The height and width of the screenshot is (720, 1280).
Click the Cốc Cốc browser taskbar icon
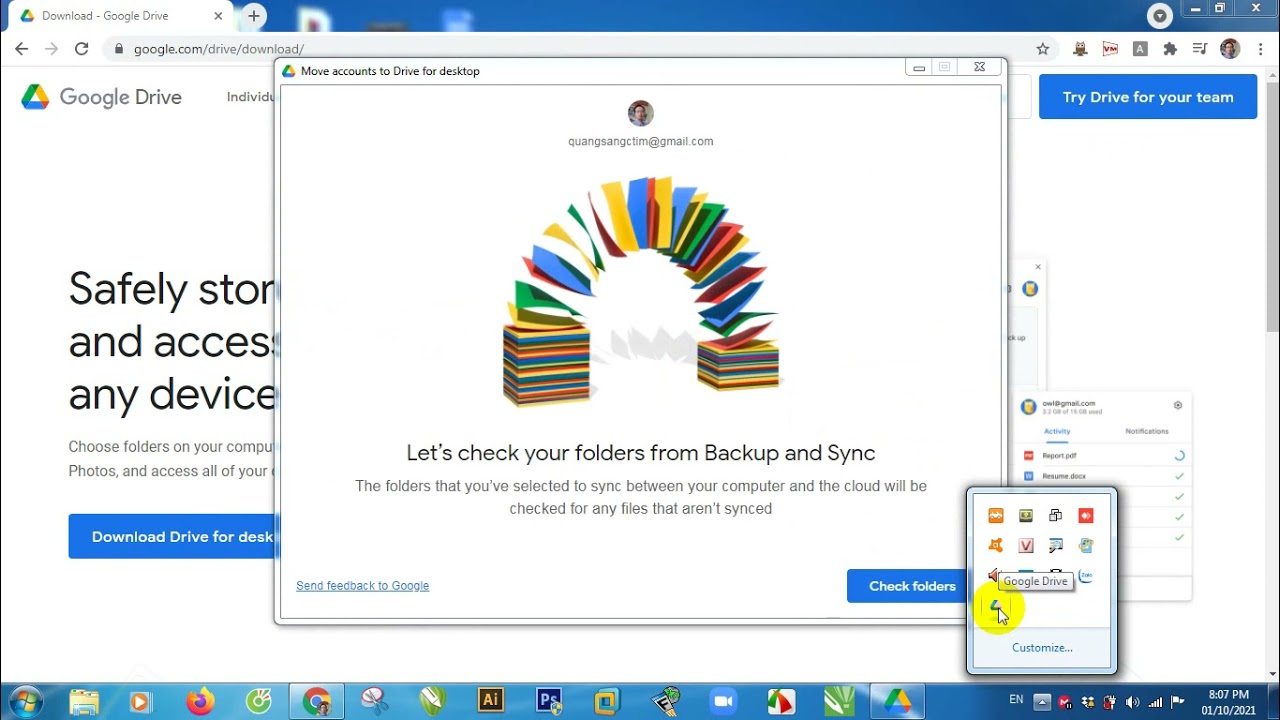(x=259, y=702)
